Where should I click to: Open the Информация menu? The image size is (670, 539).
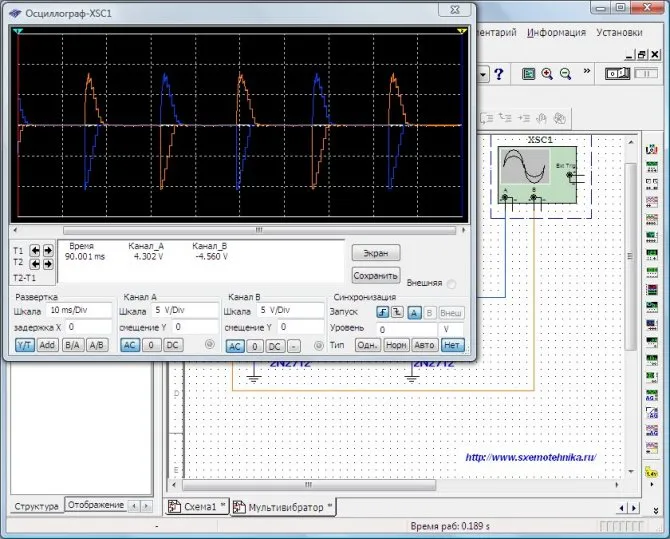556,32
